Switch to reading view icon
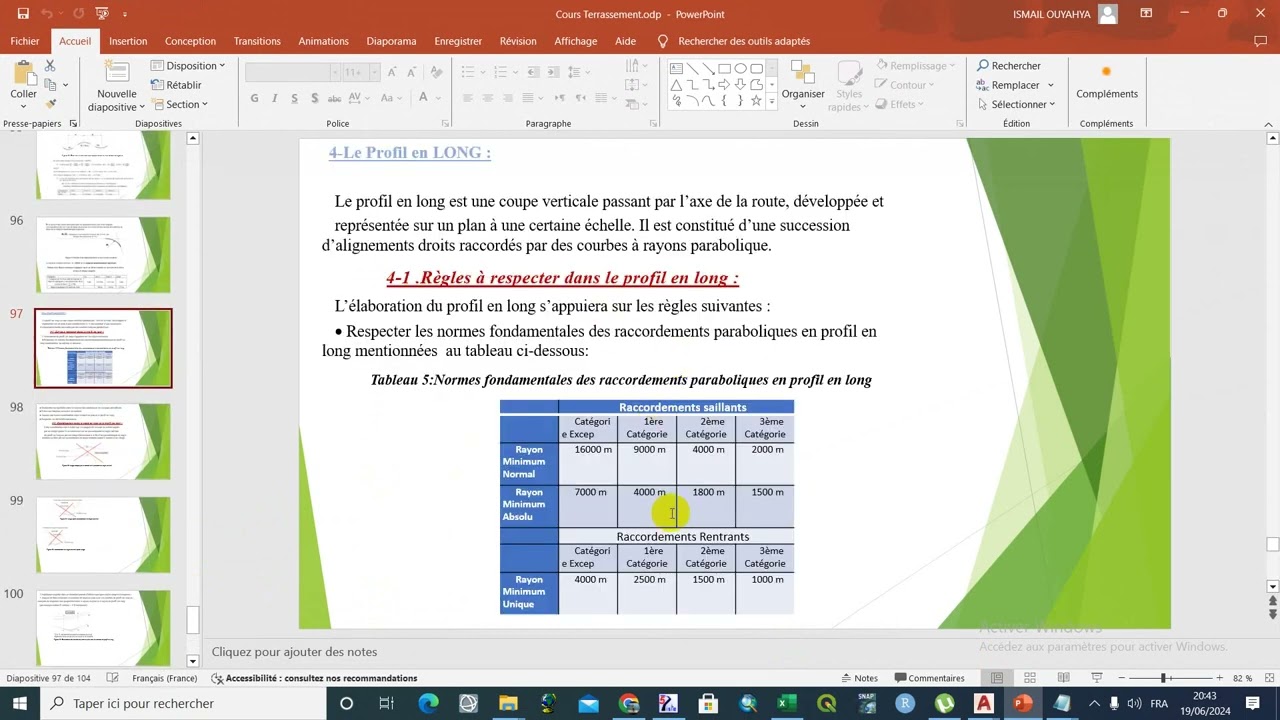 click(1063, 678)
